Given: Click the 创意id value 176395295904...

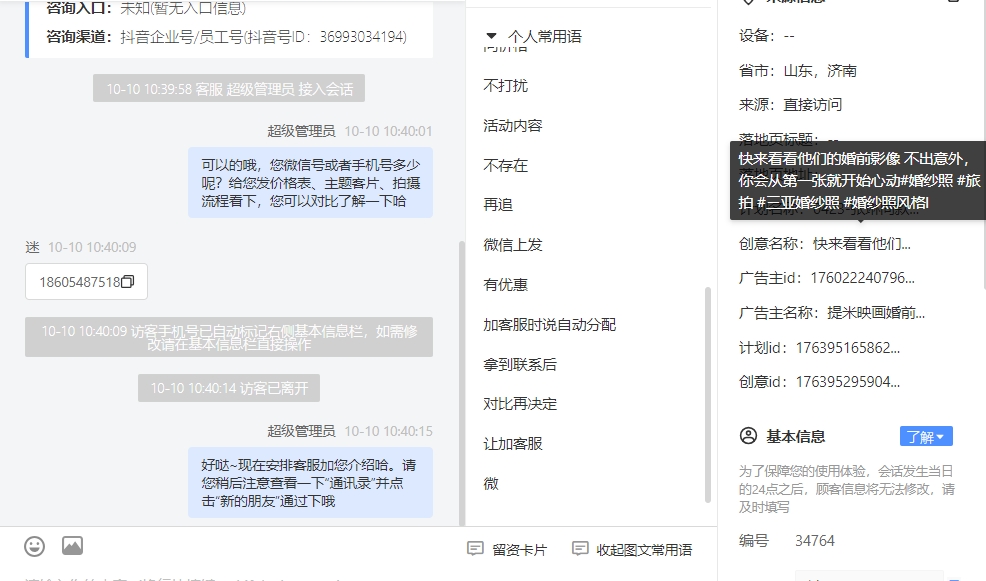Looking at the screenshot, I should coord(848,382).
